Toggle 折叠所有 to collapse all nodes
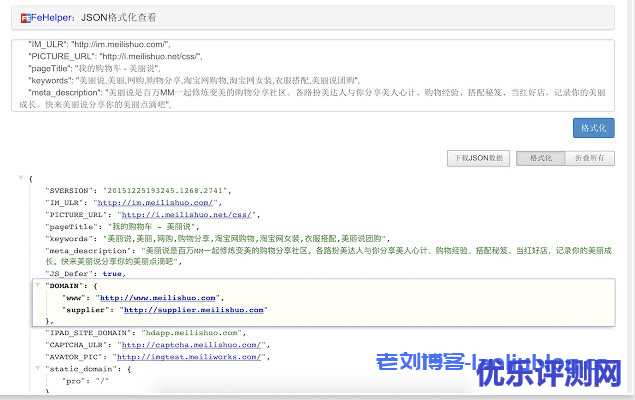Screen dimensions: 635x400 [x=589, y=158]
